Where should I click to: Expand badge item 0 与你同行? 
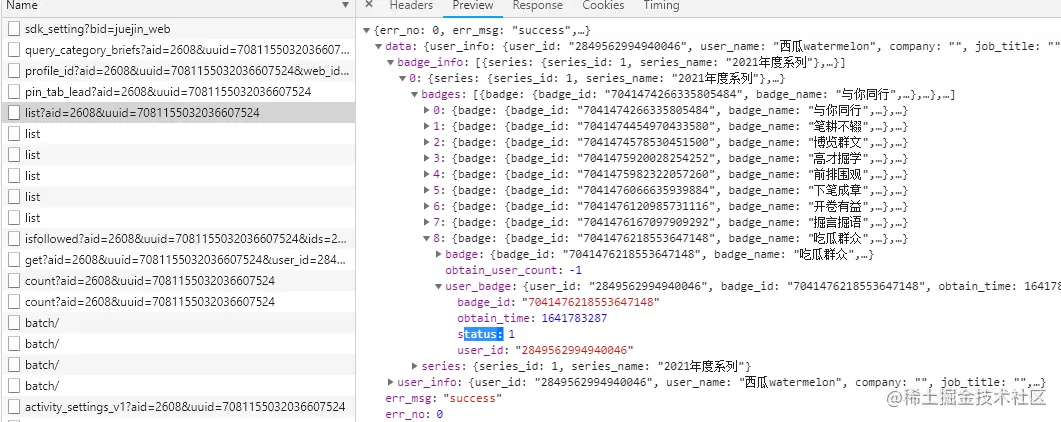tap(426, 110)
